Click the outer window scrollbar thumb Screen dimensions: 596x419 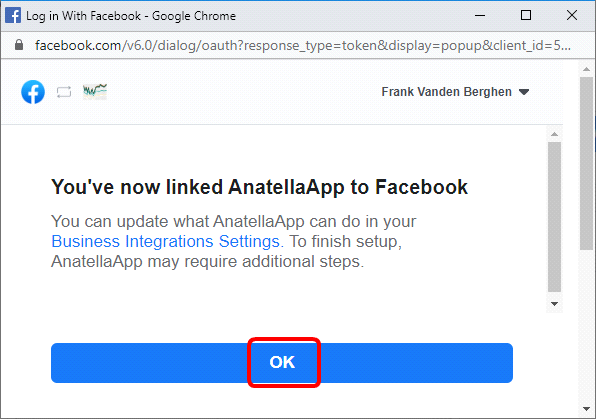(586, 163)
